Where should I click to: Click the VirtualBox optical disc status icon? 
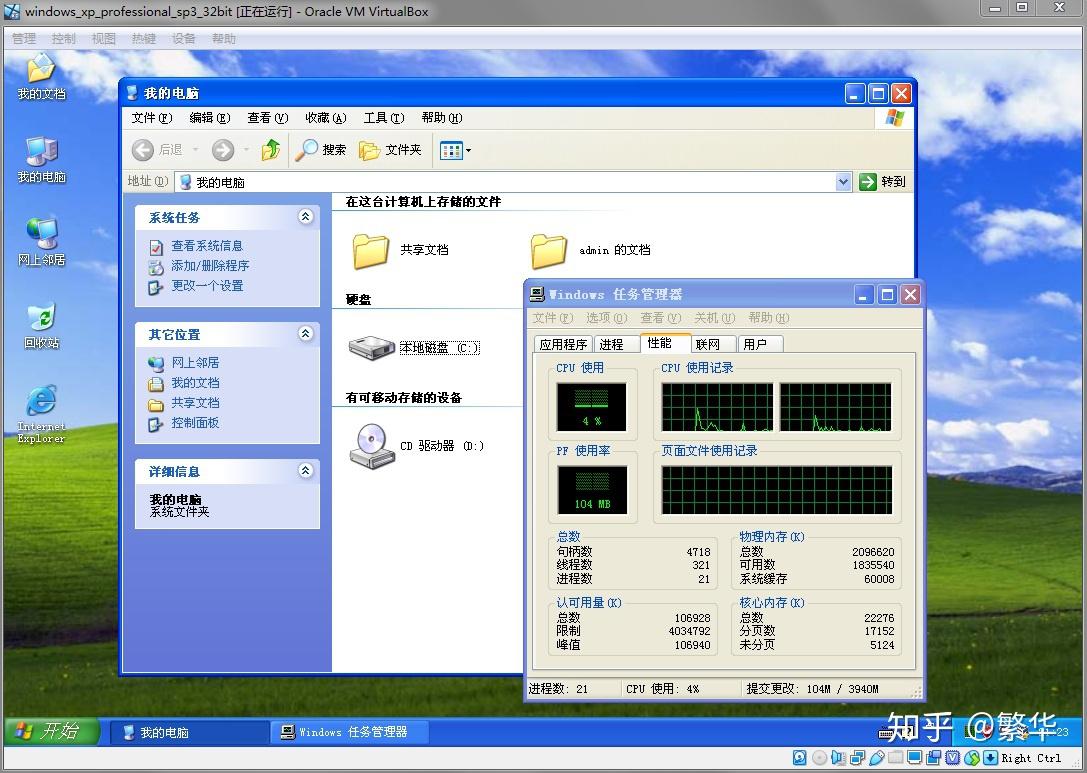[x=819, y=758]
